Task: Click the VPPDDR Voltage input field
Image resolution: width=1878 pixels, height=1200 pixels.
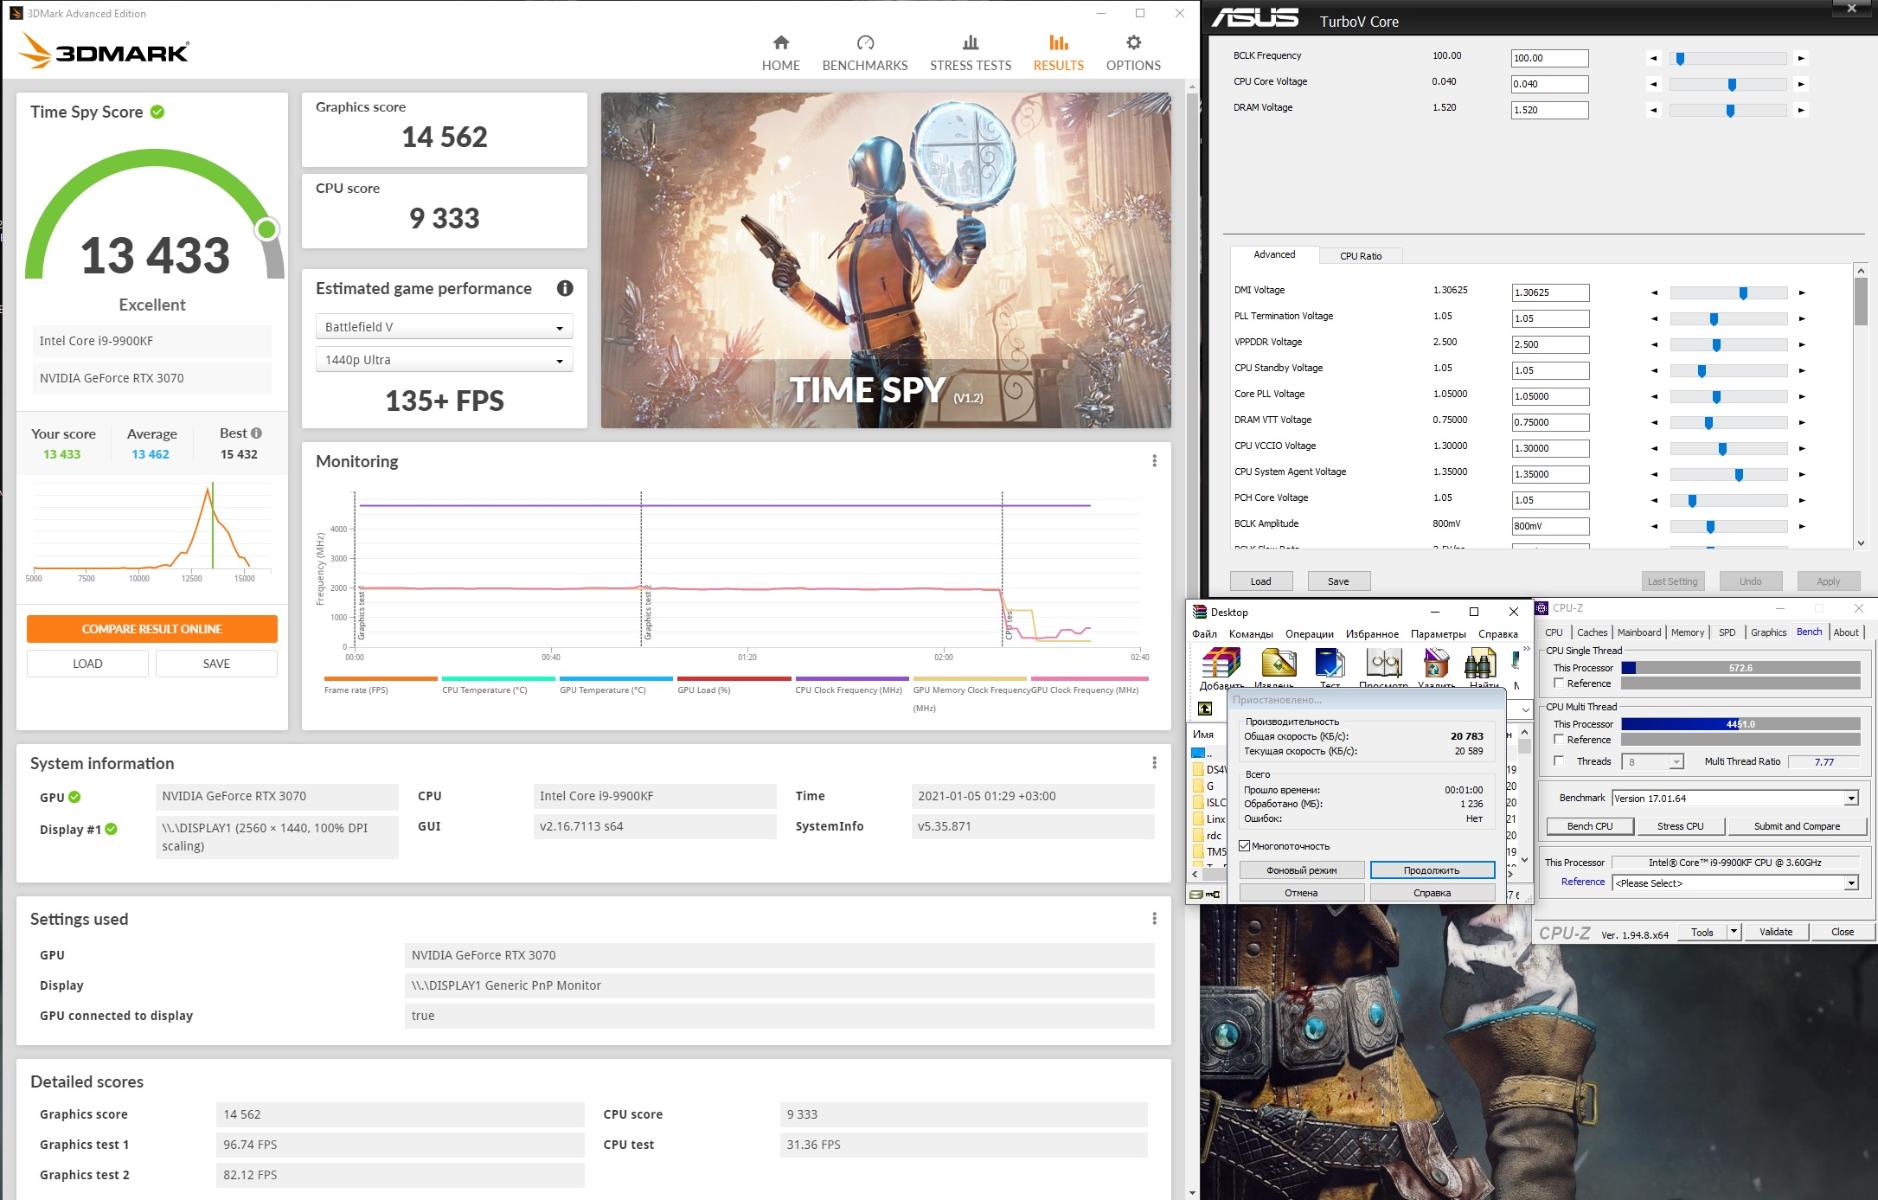Action: (1549, 344)
